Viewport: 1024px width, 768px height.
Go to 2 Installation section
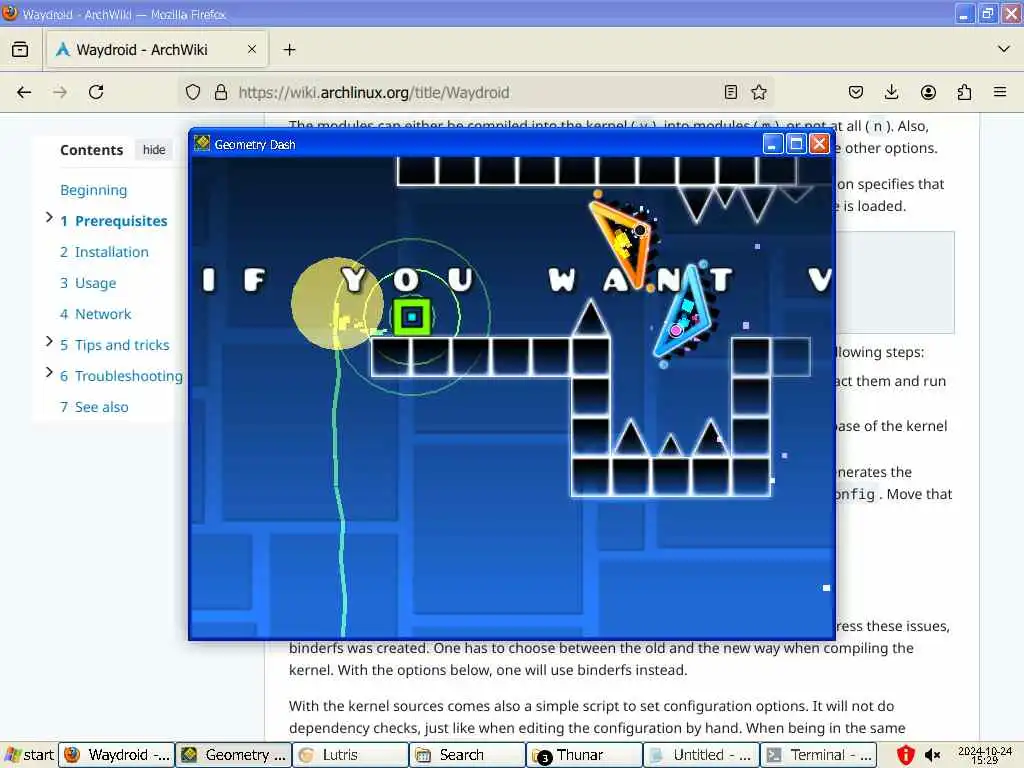tap(104, 252)
